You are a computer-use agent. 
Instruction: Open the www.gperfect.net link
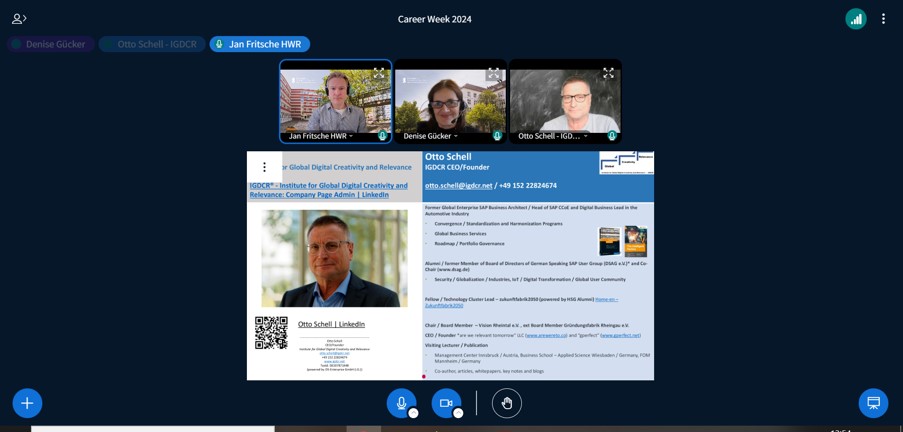point(620,335)
